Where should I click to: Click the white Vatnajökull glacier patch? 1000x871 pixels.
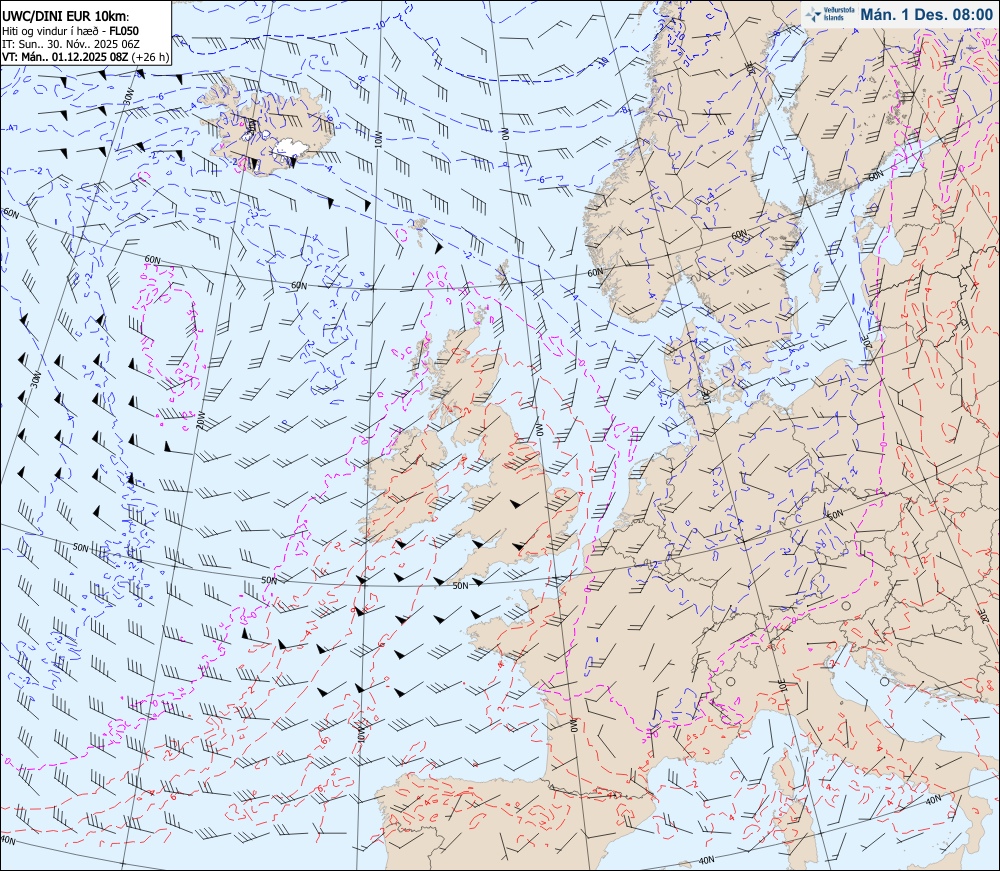292,149
